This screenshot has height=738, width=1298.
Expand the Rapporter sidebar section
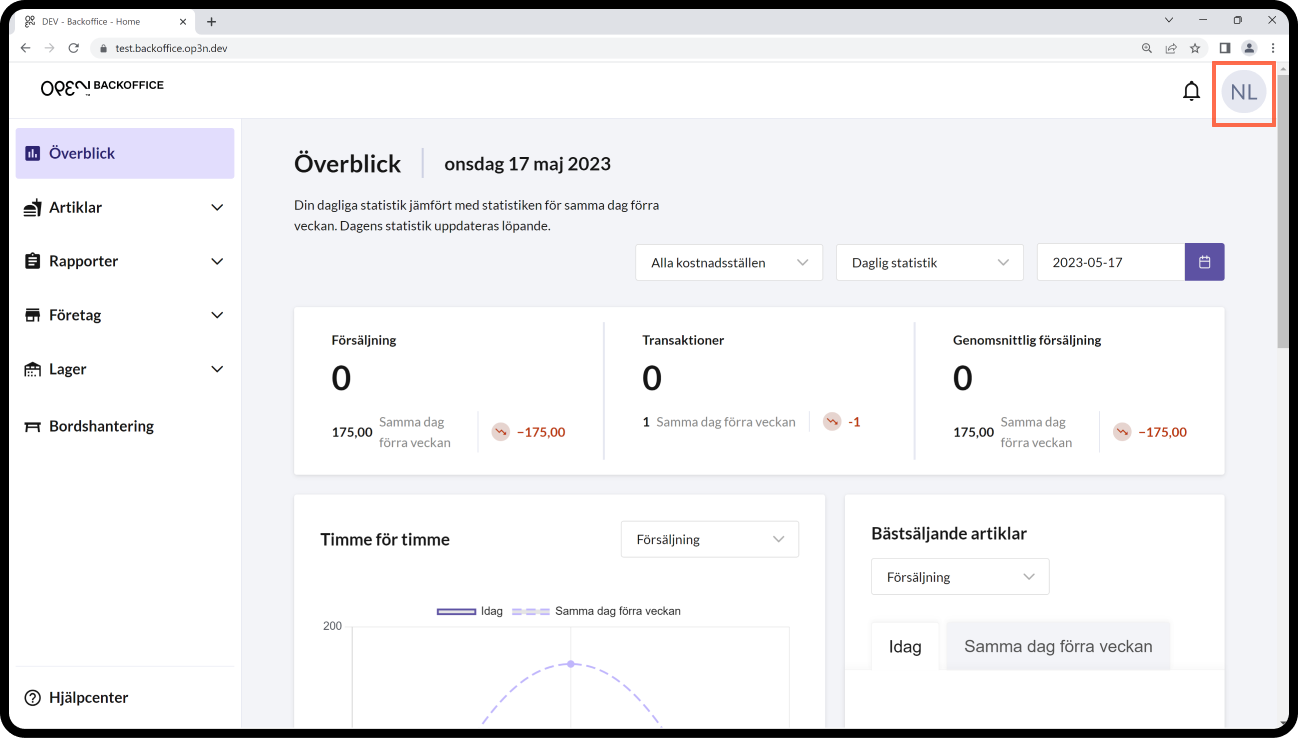click(125, 261)
